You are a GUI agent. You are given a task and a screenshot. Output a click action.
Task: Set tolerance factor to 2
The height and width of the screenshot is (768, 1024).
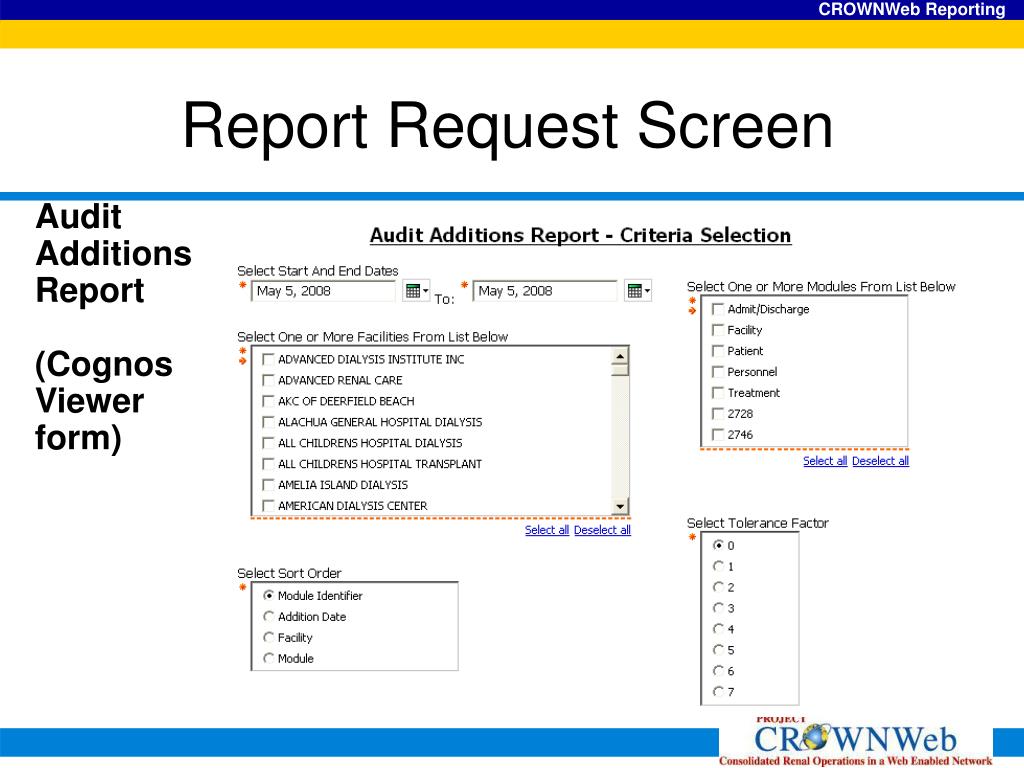coord(718,586)
